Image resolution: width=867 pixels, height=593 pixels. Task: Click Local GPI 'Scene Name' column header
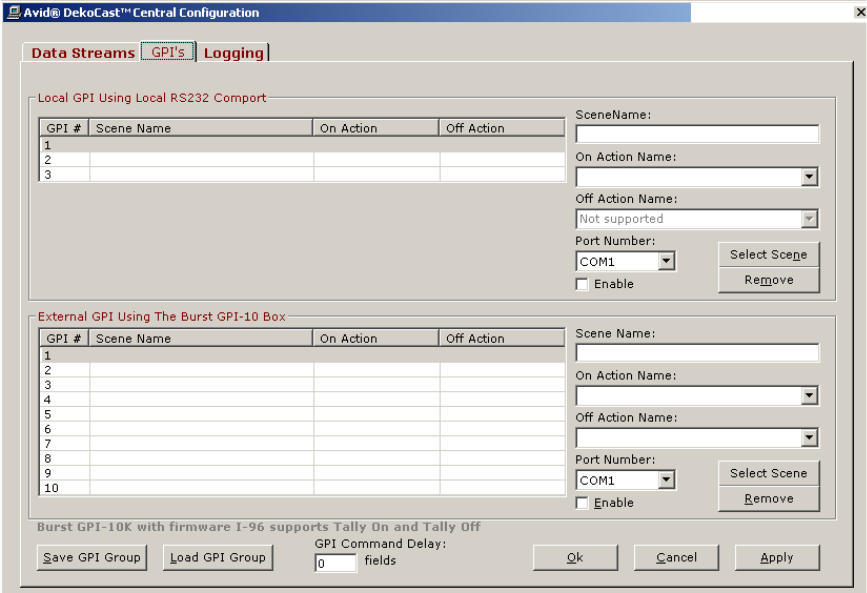tap(201, 128)
